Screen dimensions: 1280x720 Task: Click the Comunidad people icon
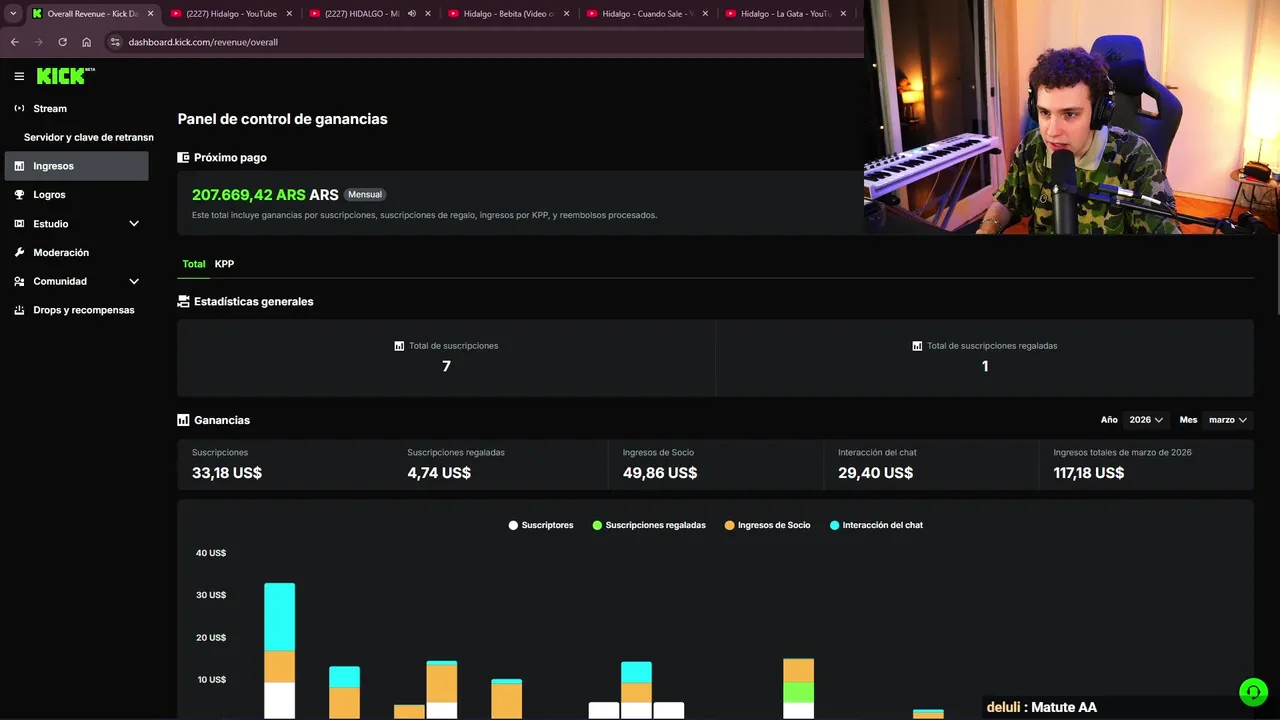pyautogui.click(x=19, y=282)
